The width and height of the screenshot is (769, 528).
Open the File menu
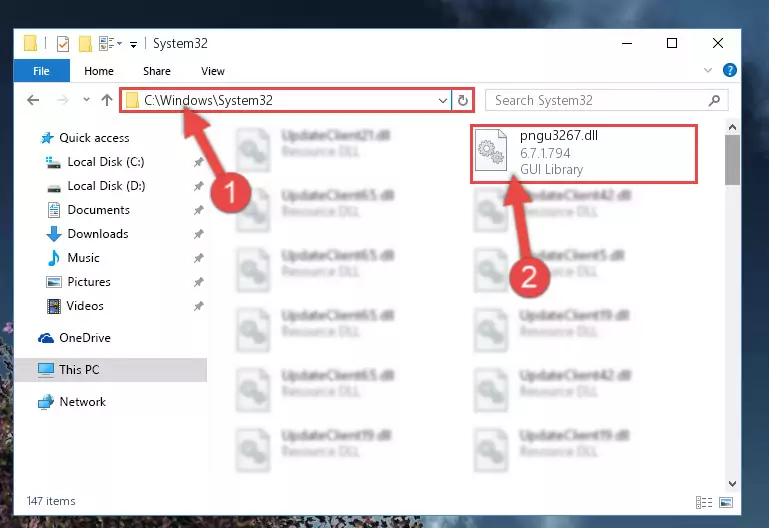42,71
